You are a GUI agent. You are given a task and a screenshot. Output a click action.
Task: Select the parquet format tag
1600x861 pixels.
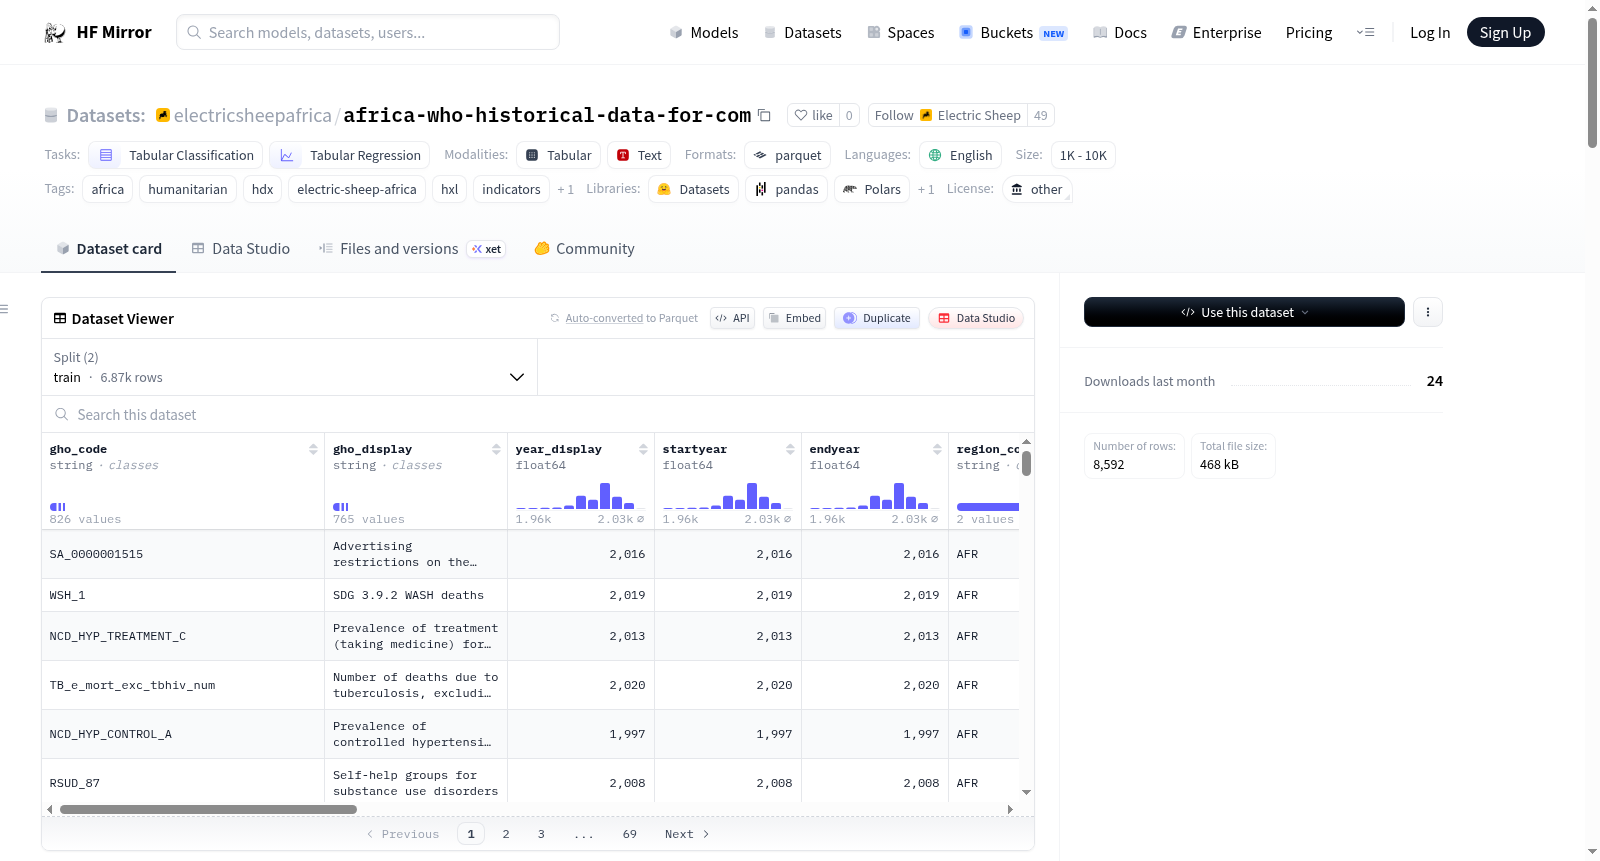787,155
